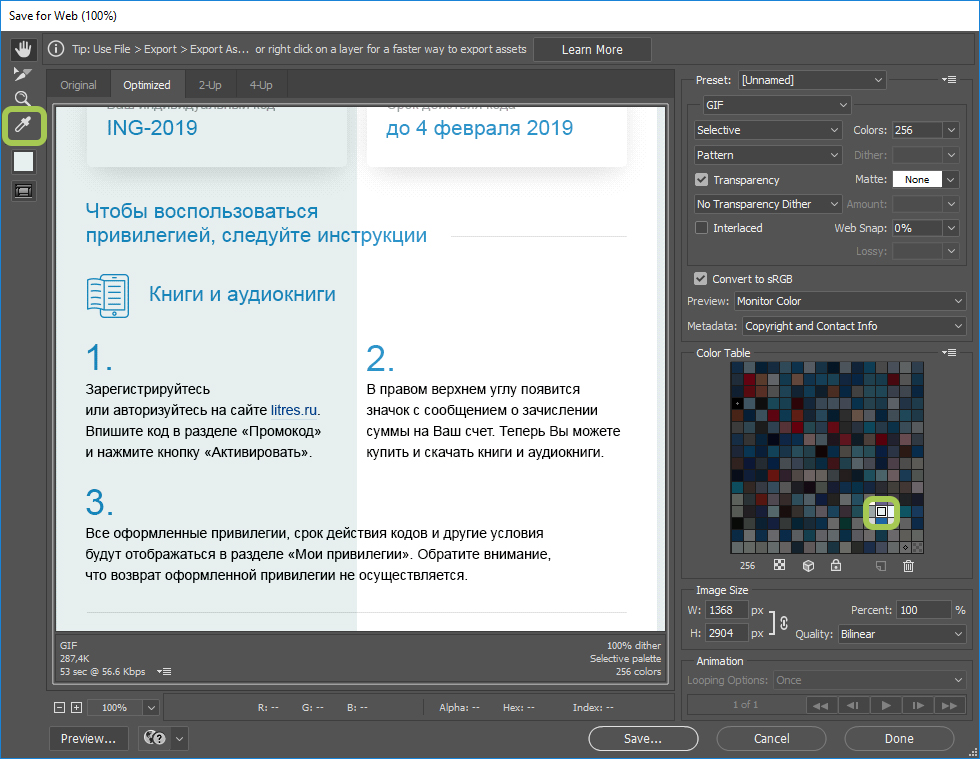Click the Matte color box showing None
This screenshot has width=980, height=759.
(917, 179)
